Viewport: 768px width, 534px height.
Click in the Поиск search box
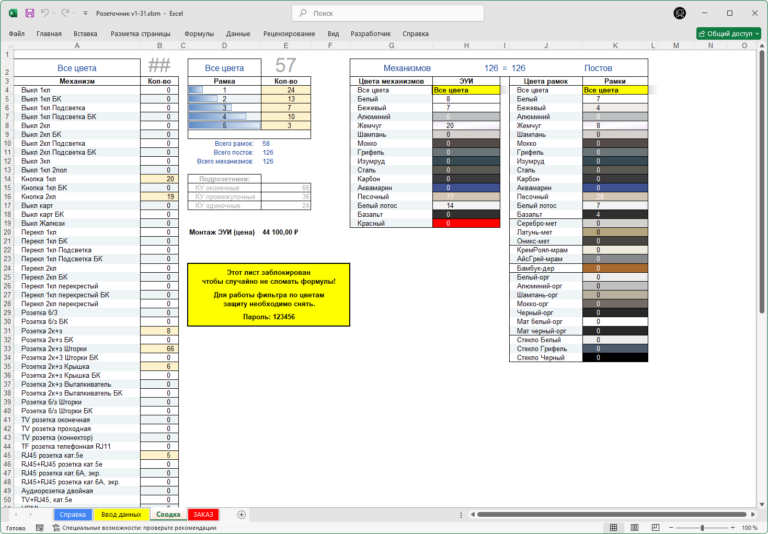tap(387, 13)
